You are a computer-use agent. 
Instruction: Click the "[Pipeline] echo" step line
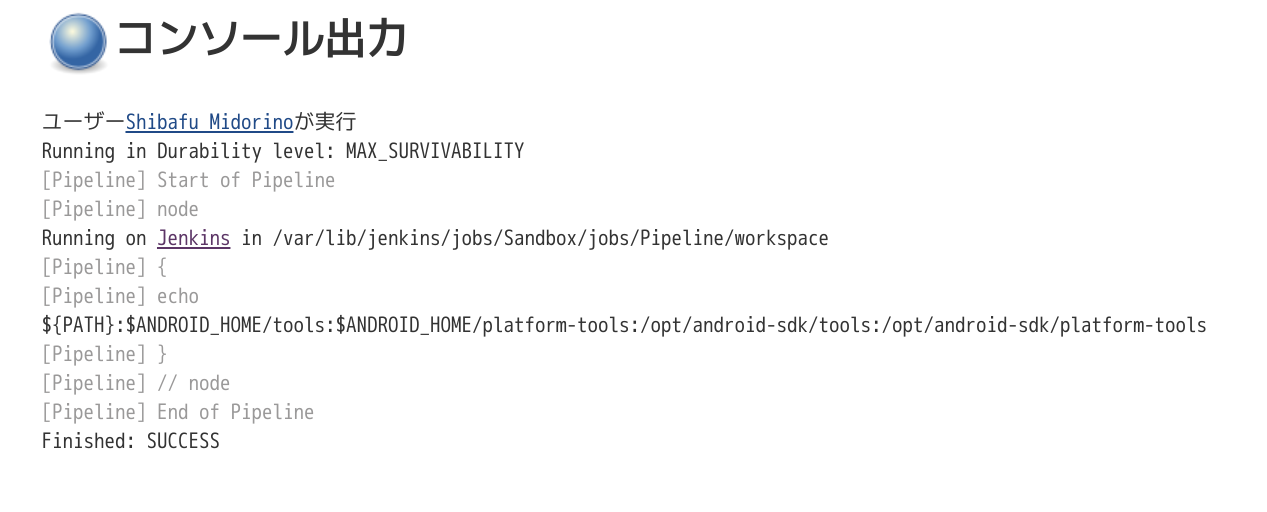tap(120, 296)
